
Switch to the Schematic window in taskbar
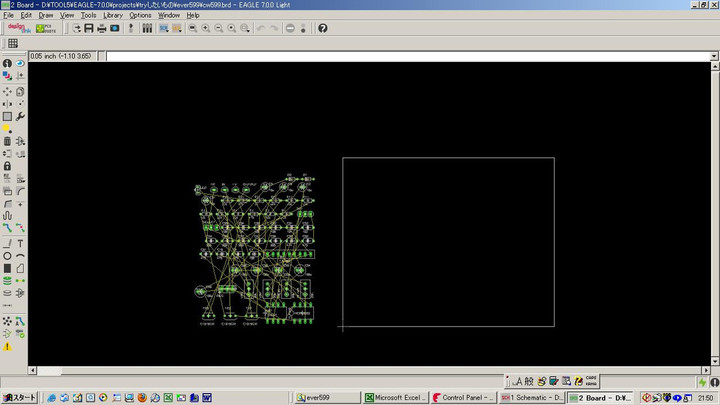tap(531, 397)
